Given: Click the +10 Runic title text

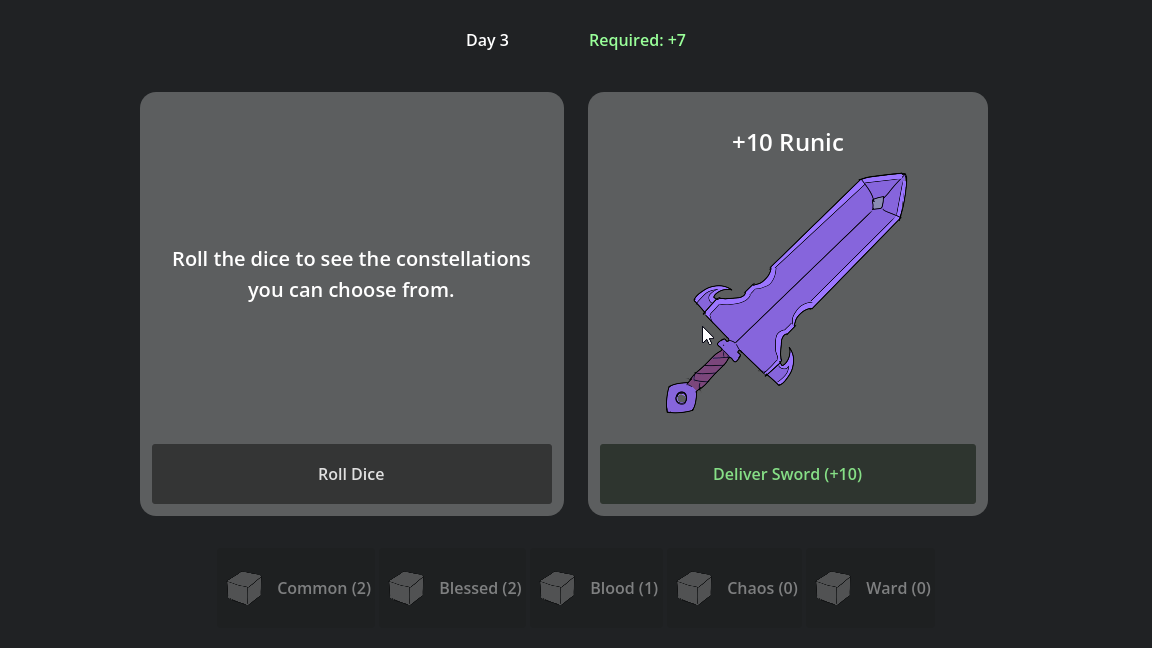Looking at the screenshot, I should point(788,143).
